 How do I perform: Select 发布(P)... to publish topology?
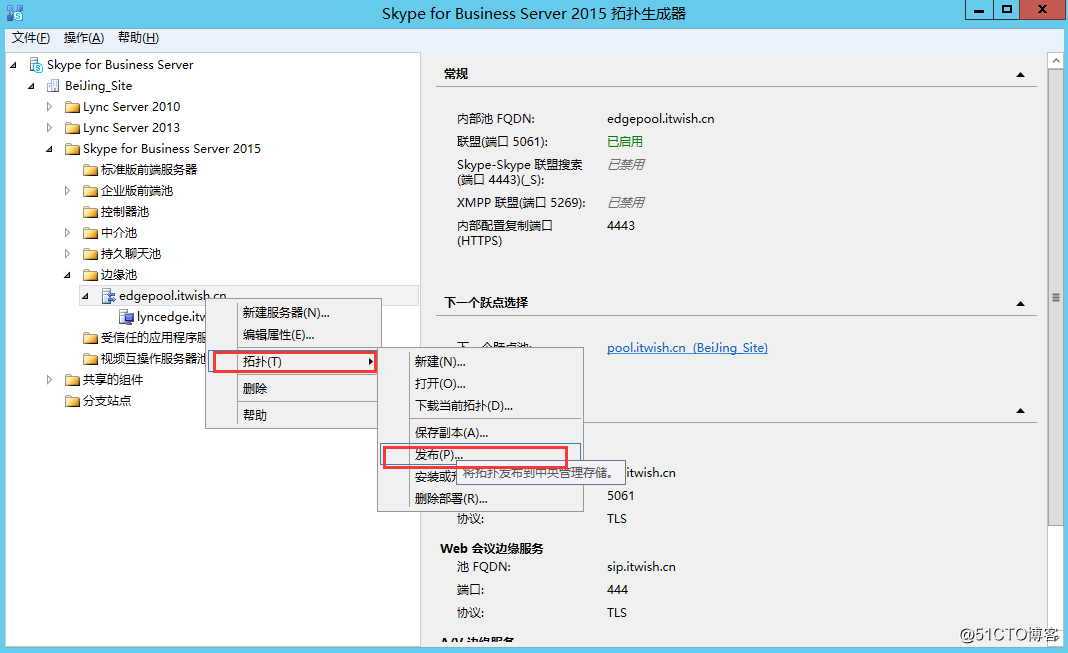pyautogui.click(x=480, y=455)
